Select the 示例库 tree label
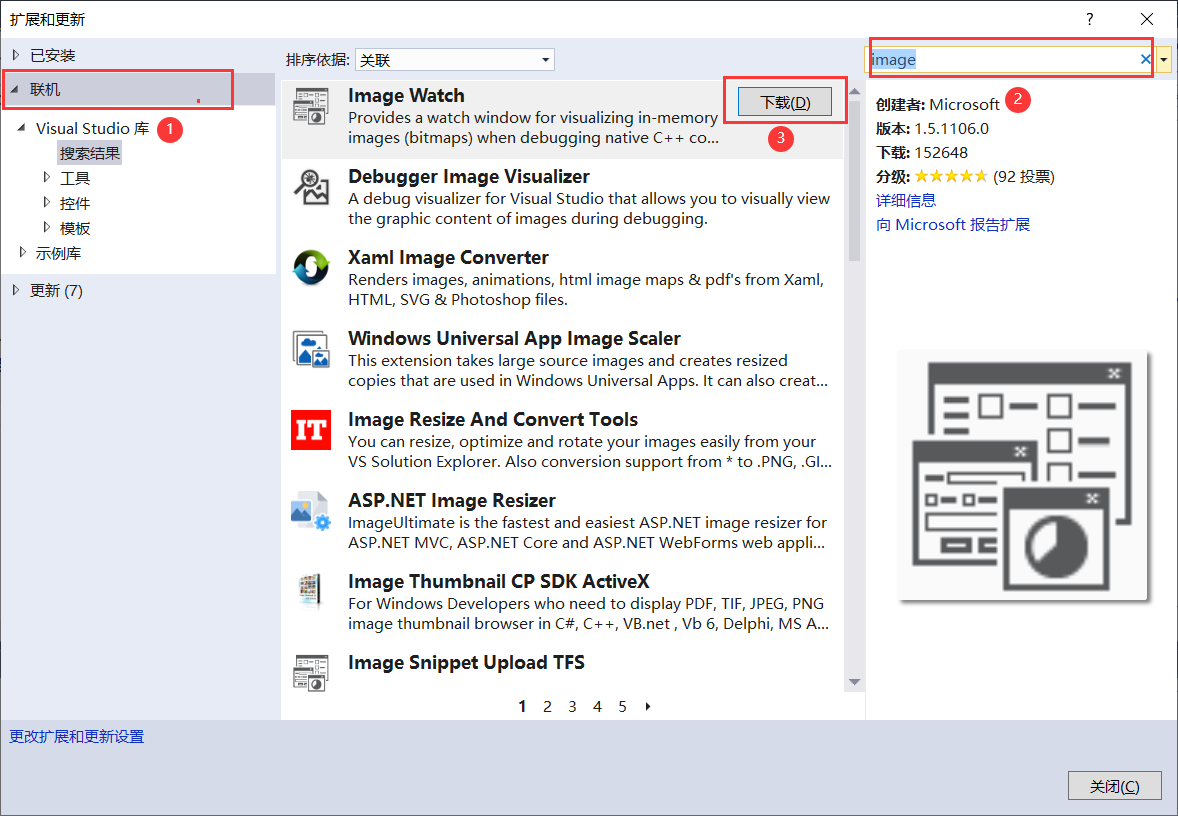1178x816 pixels. point(59,253)
